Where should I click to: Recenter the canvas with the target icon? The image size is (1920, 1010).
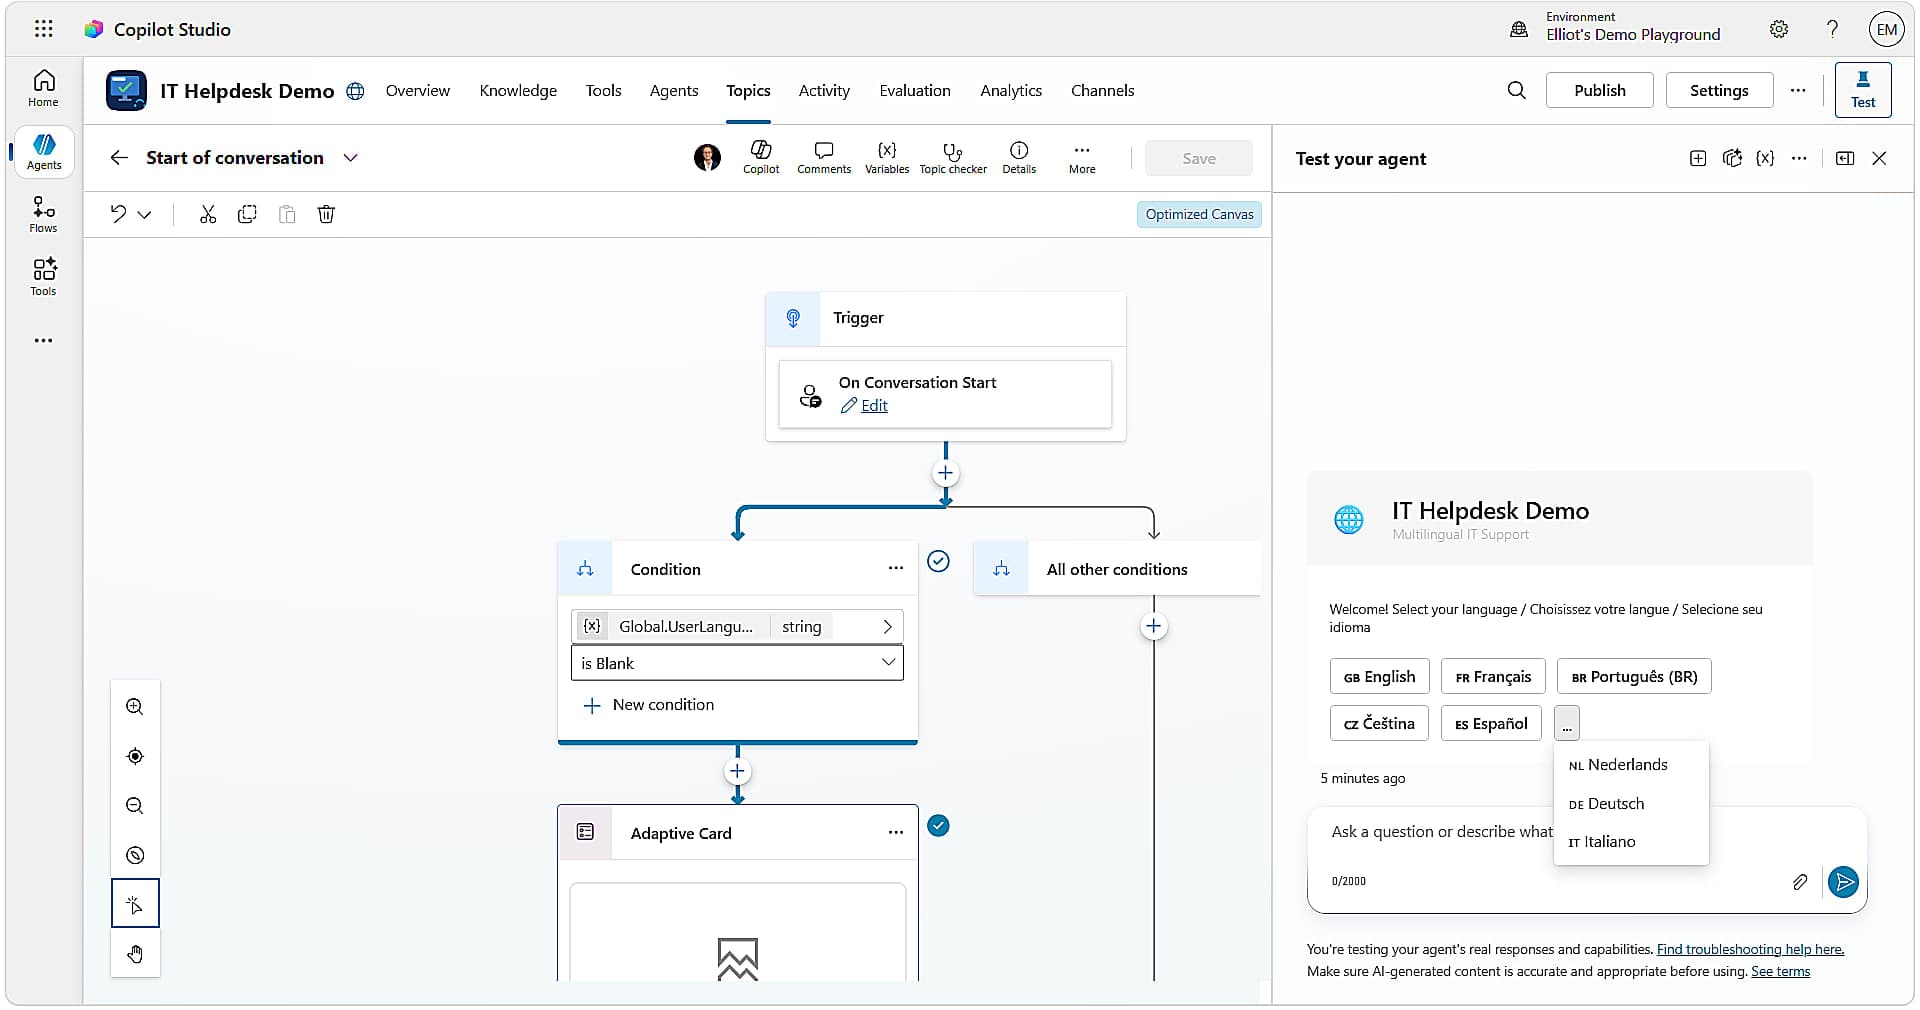[135, 756]
